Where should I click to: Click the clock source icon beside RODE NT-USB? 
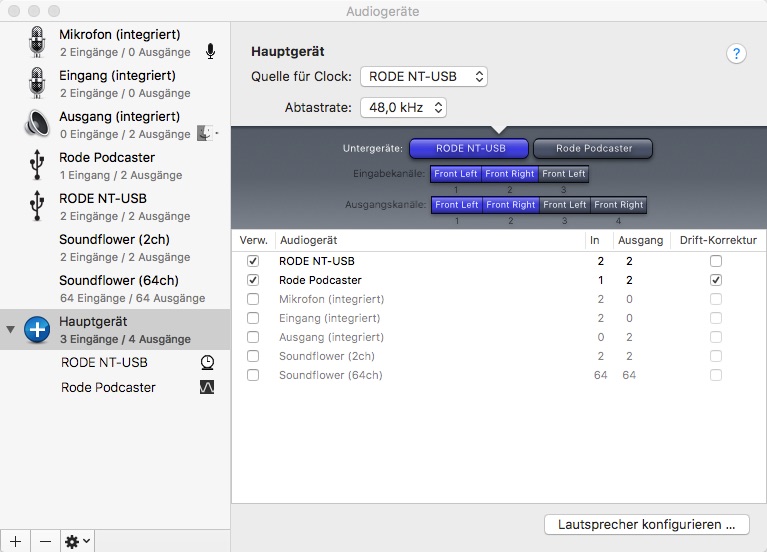click(x=207, y=363)
